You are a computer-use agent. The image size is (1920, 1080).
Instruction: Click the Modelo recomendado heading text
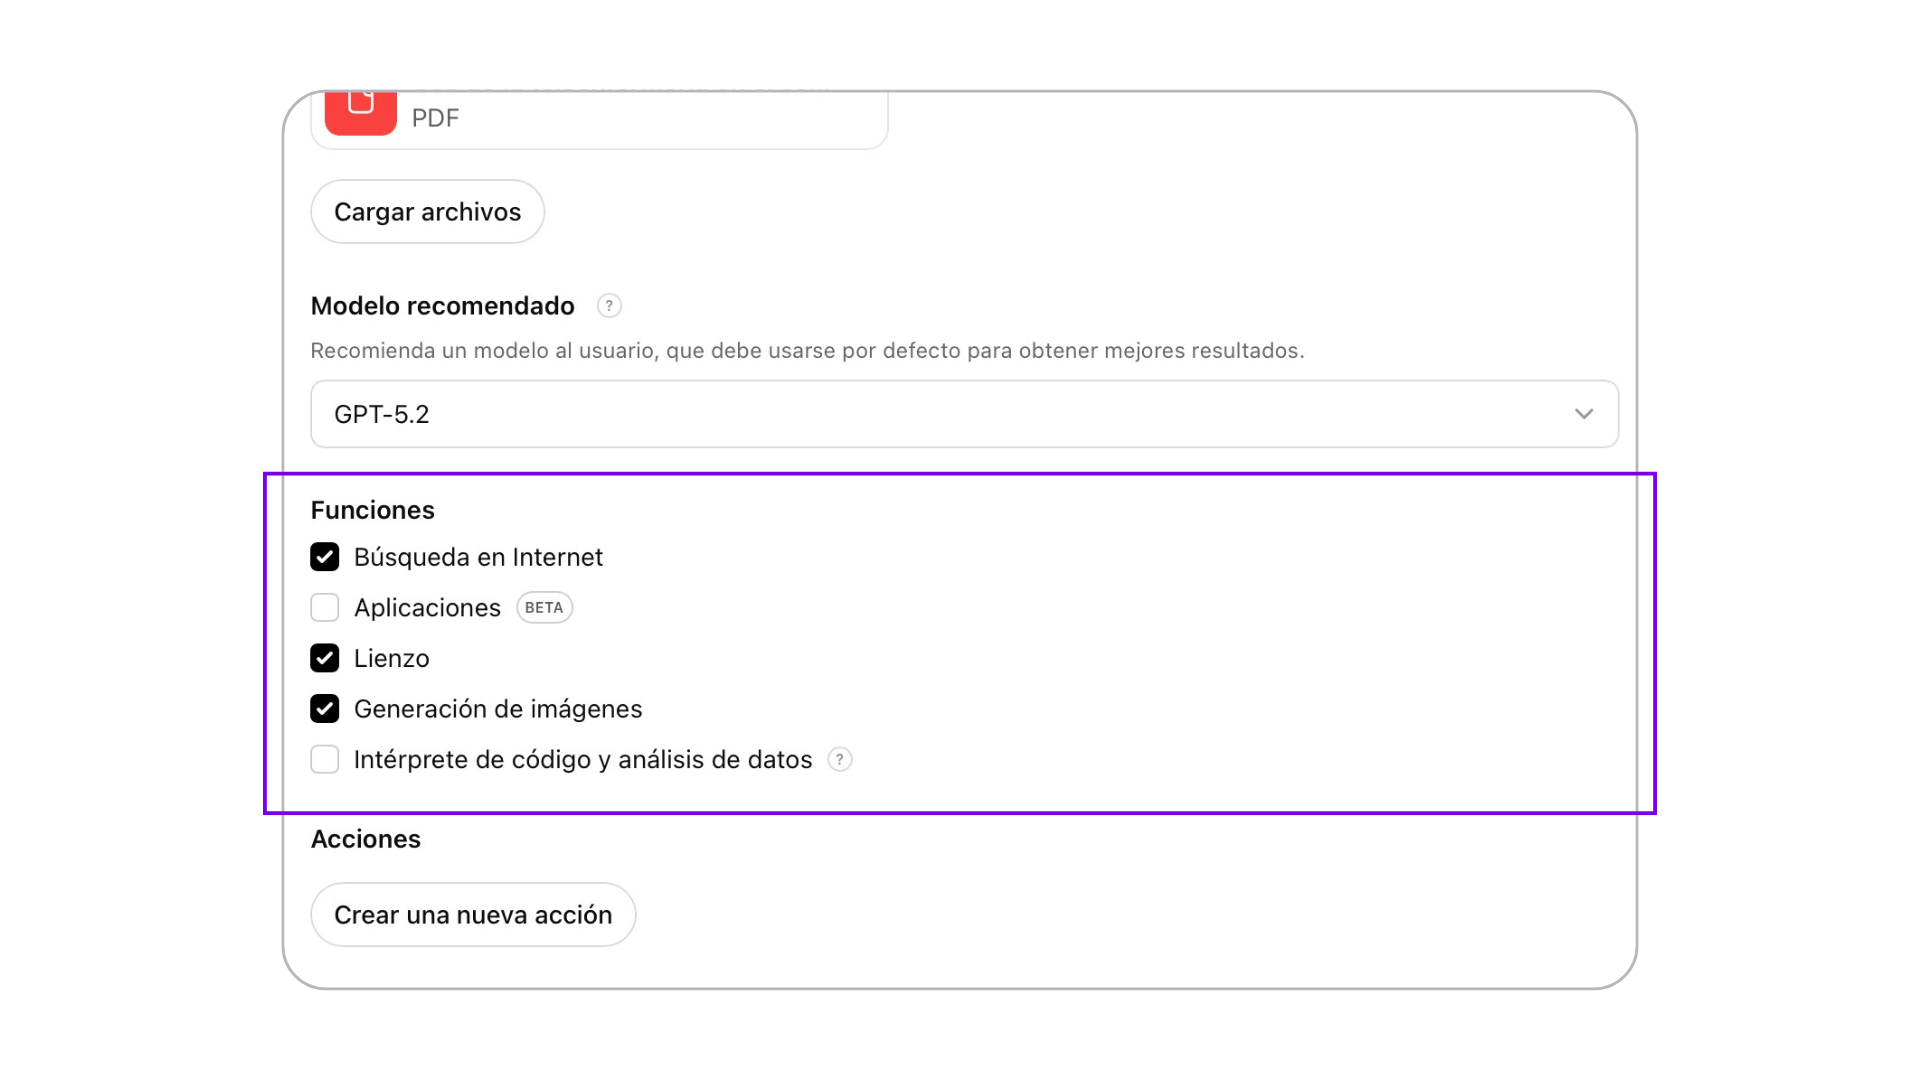coord(442,306)
